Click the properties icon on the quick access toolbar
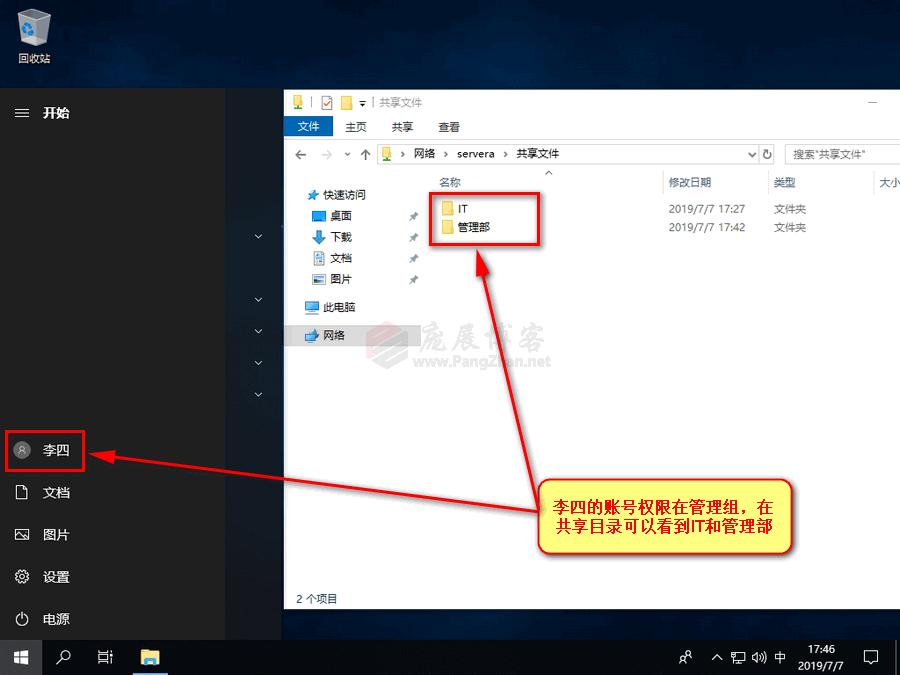Viewport: 900px width, 675px height. point(327,102)
